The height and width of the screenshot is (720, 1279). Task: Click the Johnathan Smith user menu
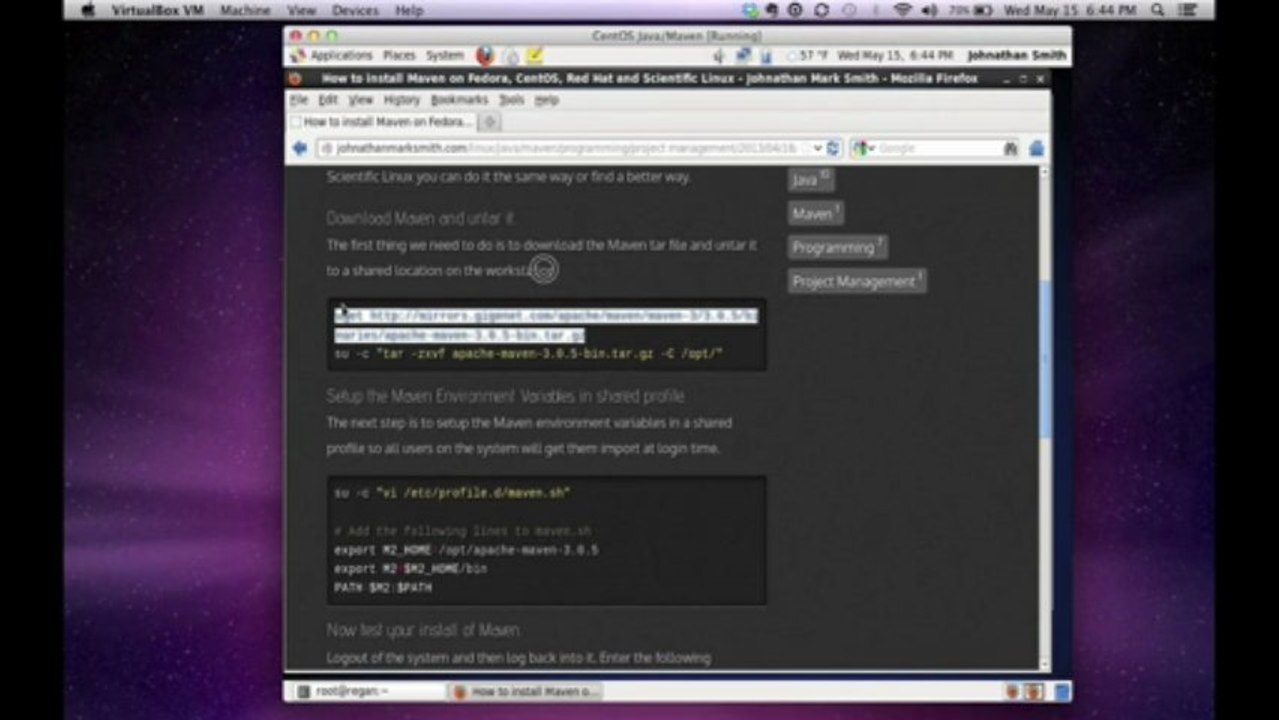click(1016, 56)
